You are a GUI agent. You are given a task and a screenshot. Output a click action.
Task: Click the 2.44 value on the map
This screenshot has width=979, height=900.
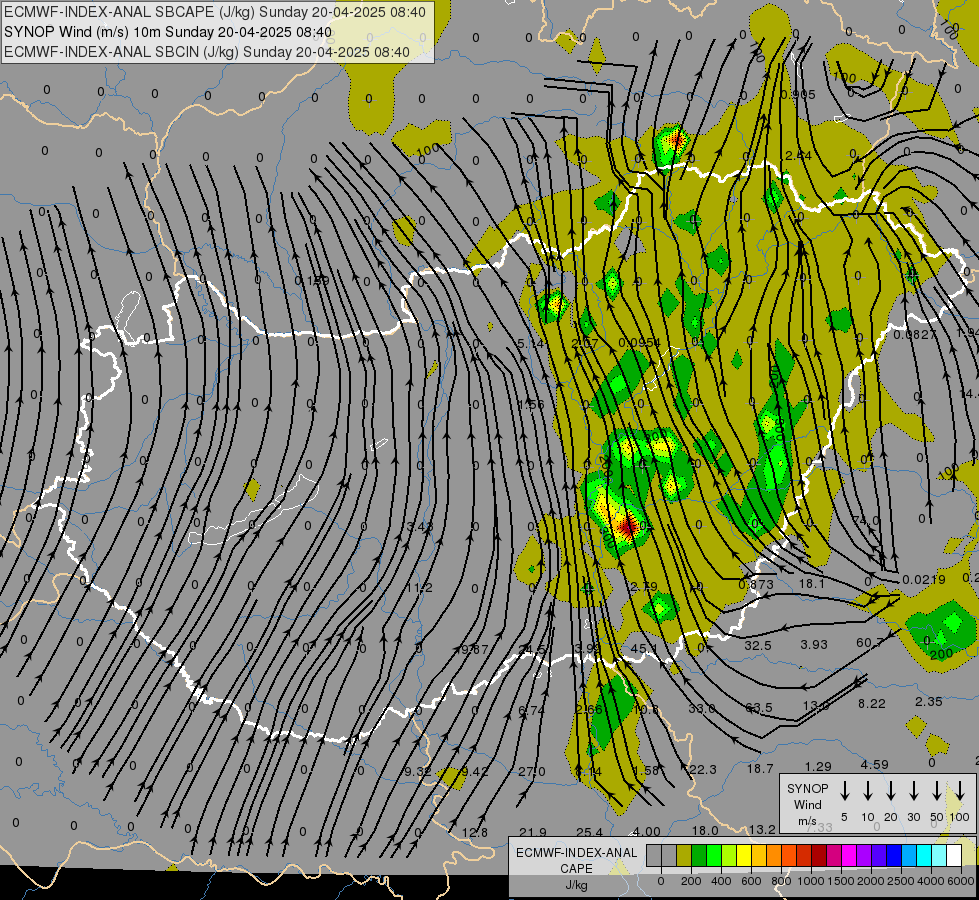(x=798, y=156)
